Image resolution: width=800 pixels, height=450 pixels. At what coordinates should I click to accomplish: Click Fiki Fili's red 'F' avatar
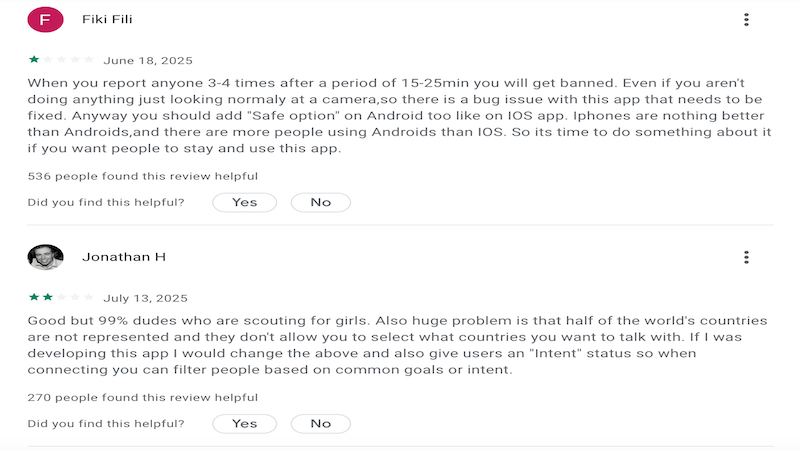point(45,20)
